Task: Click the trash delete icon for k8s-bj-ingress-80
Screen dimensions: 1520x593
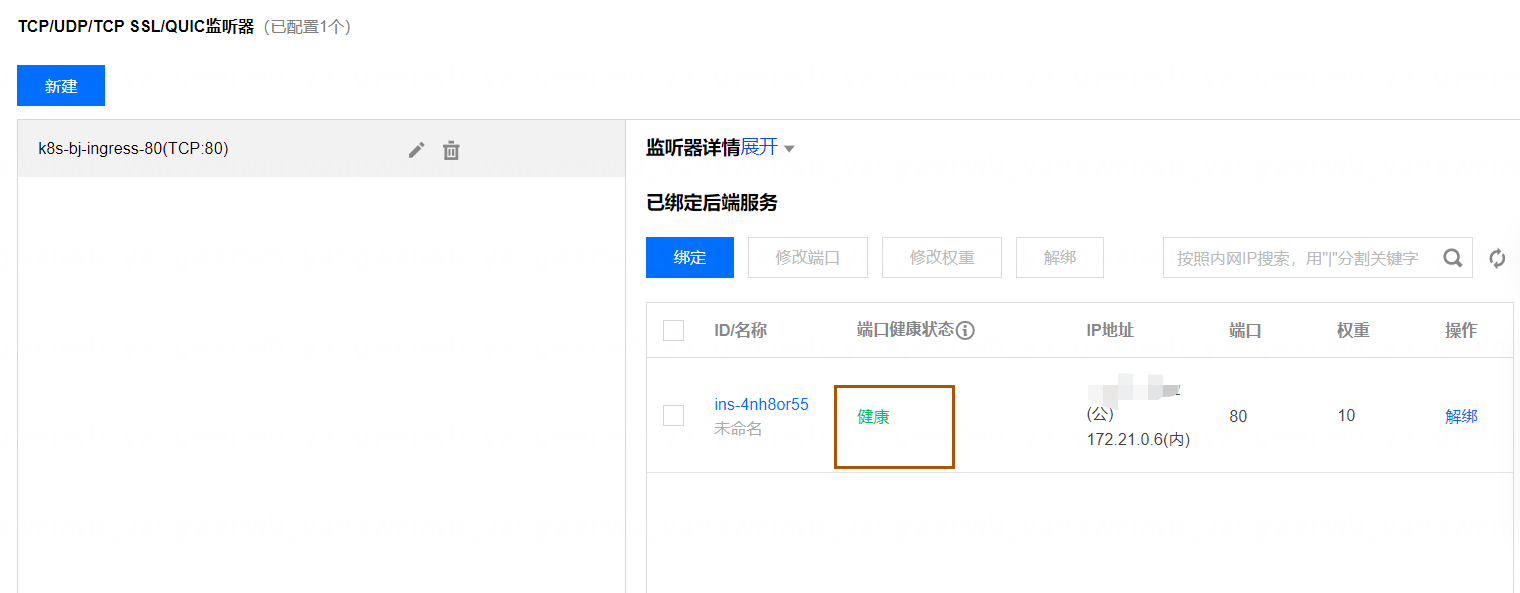Action: (451, 151)
